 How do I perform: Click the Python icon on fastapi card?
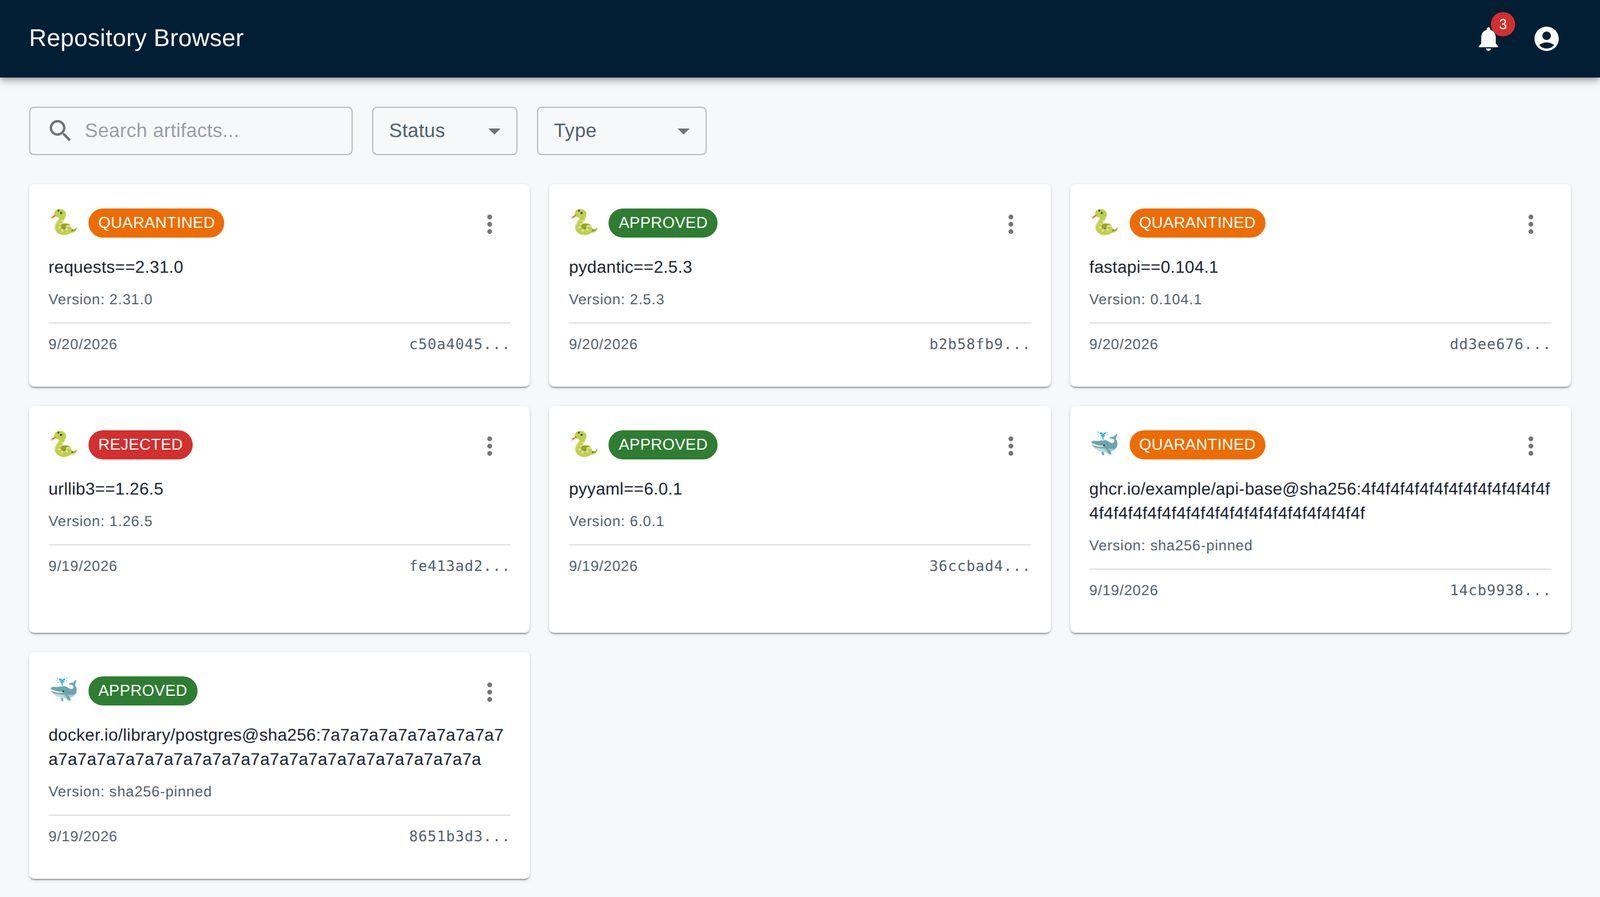point(1104,222)
